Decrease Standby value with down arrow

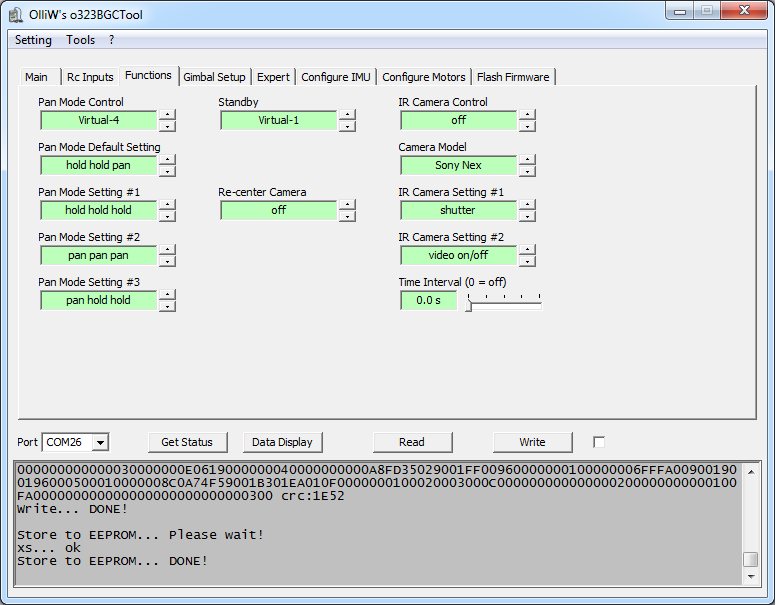(x=347, y=126)
